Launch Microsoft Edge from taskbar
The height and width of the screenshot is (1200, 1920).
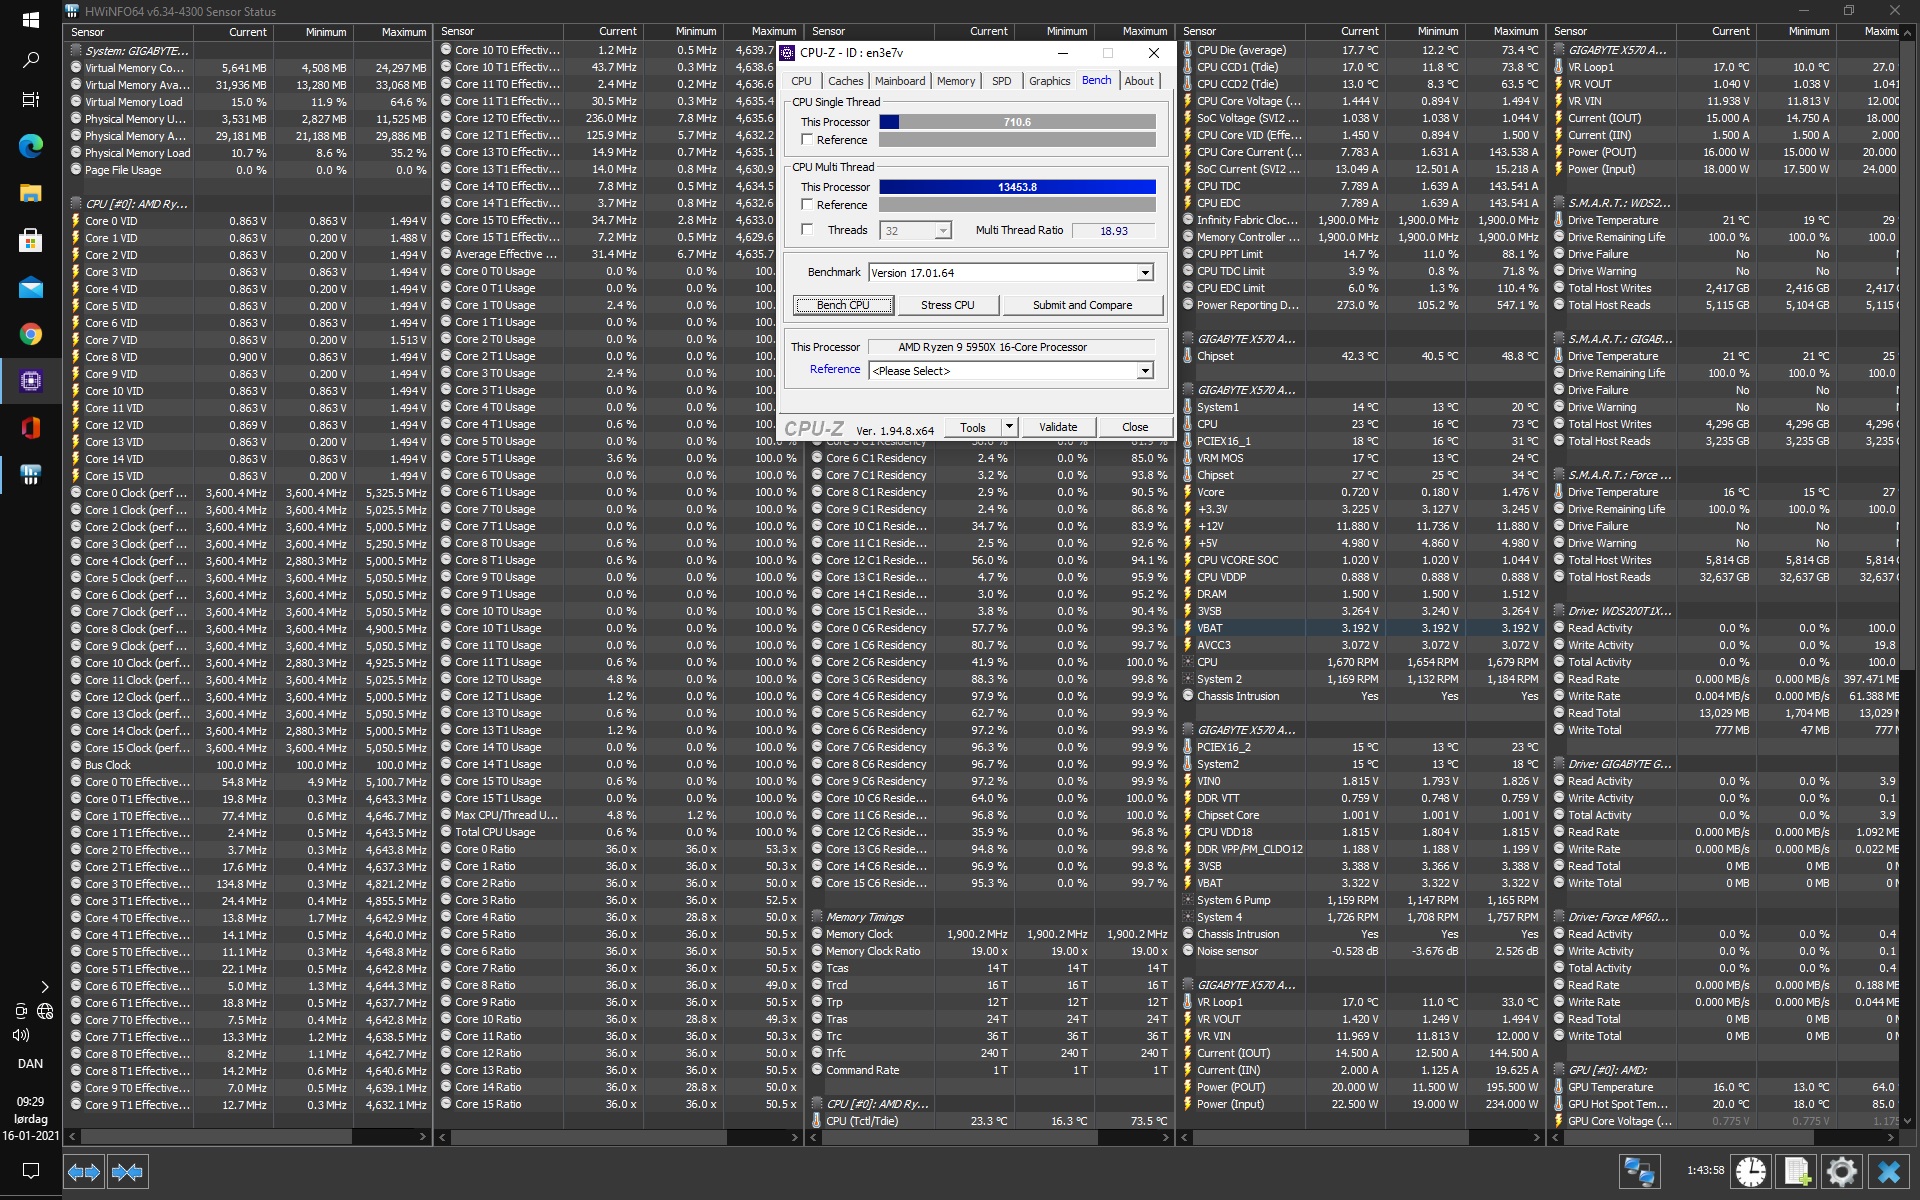30,146
